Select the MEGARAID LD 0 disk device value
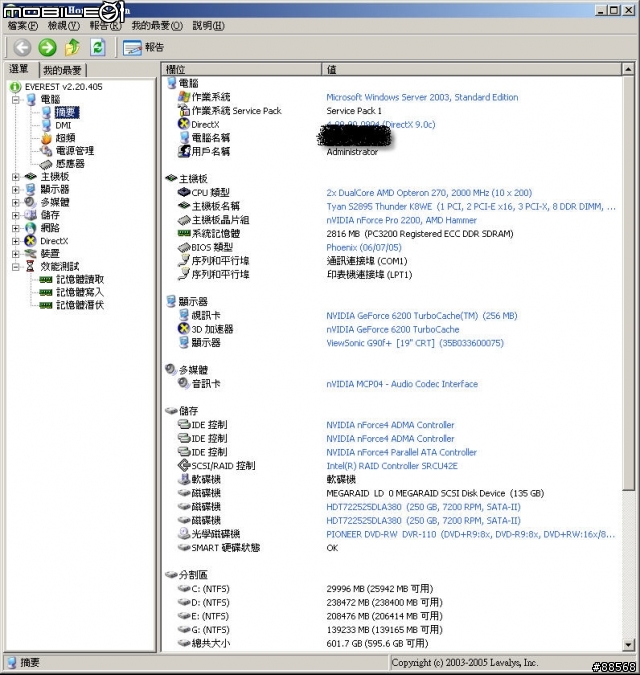640x675 pixels. coord(435,493)
